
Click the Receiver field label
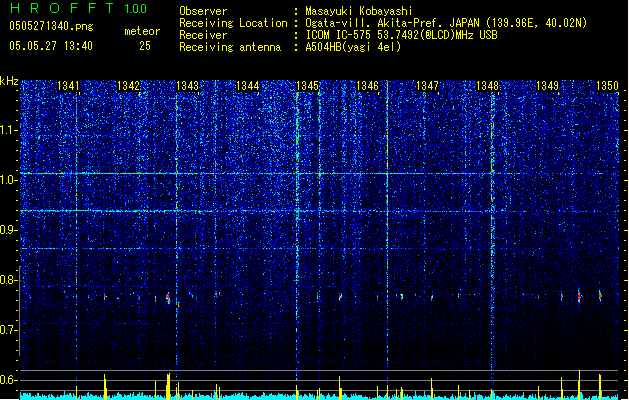tap(203, 35)
